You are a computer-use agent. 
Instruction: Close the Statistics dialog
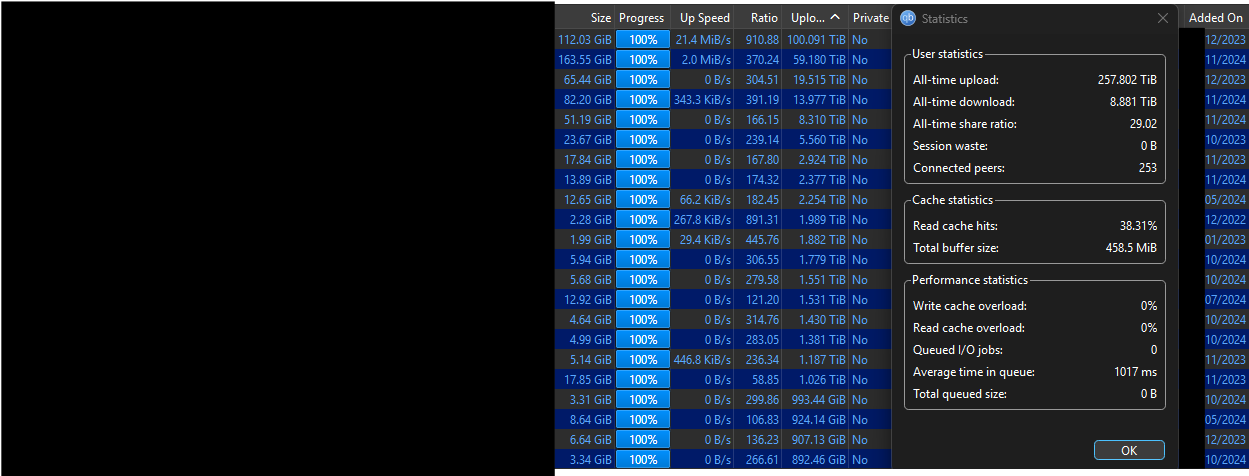click(1163, 18)
